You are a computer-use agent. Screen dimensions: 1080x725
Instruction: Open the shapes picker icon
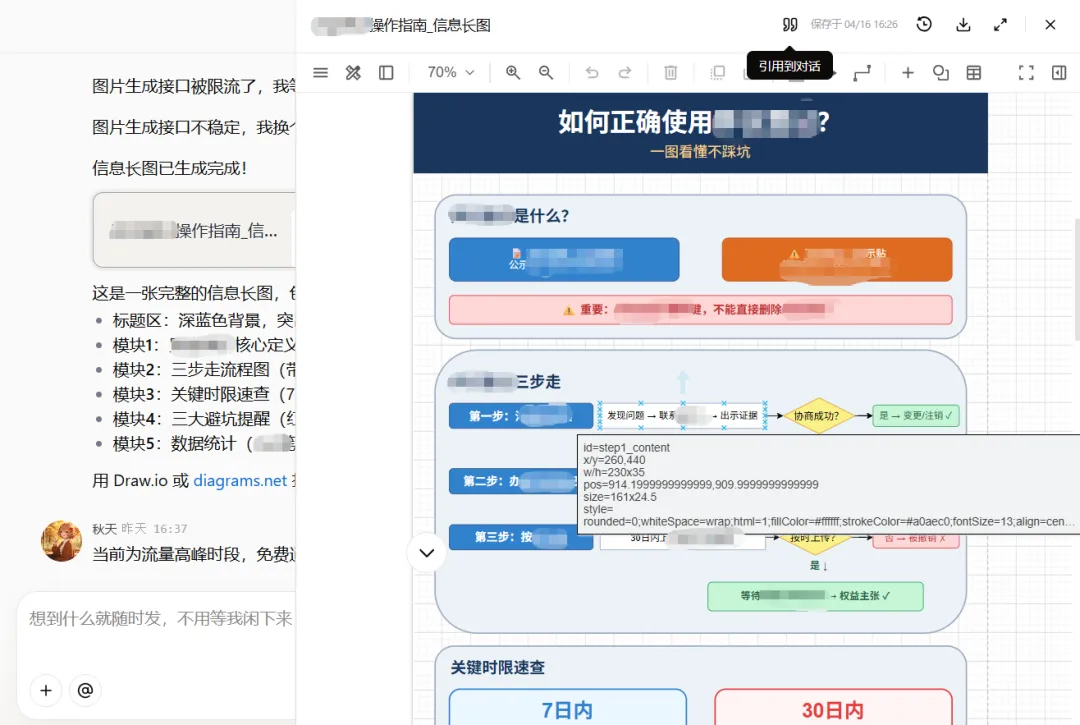pos(941,72)
